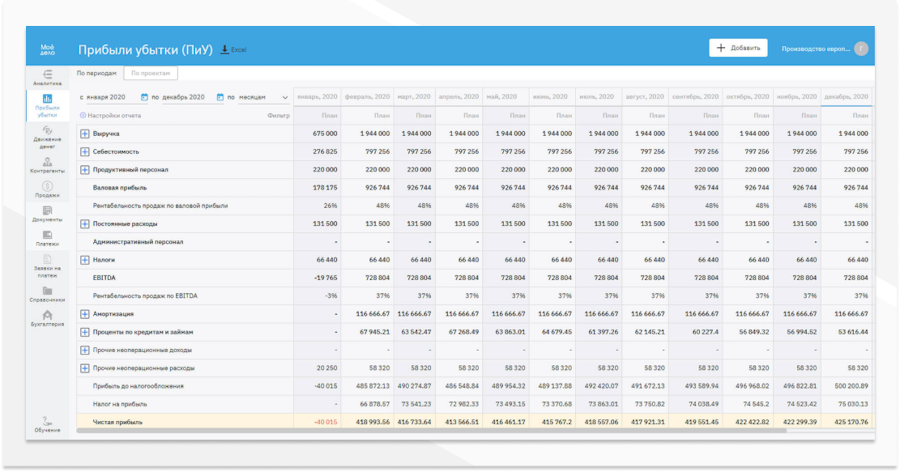Open the Фильтр option
Image resolution: width=900 pixels, height=472 pixels.
278,115
